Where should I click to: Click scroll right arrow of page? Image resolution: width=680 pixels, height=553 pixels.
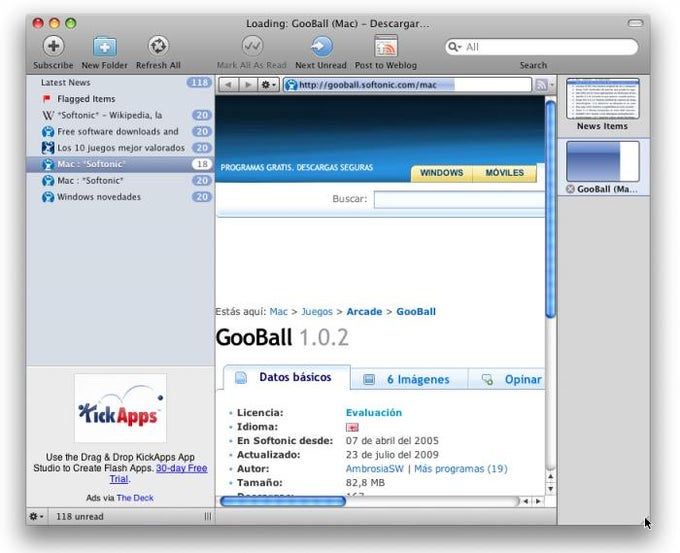coord(538,501)
